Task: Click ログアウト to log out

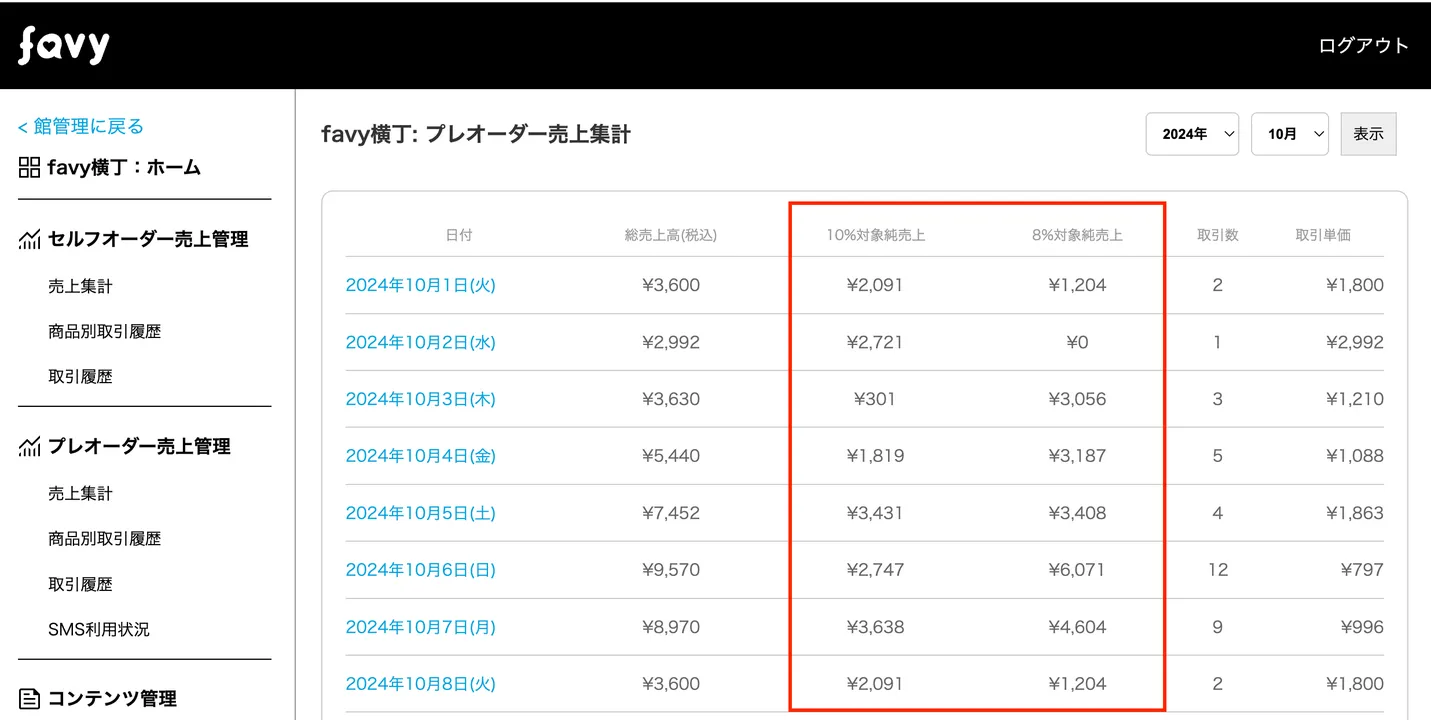Action: [x=1364, y=45]
